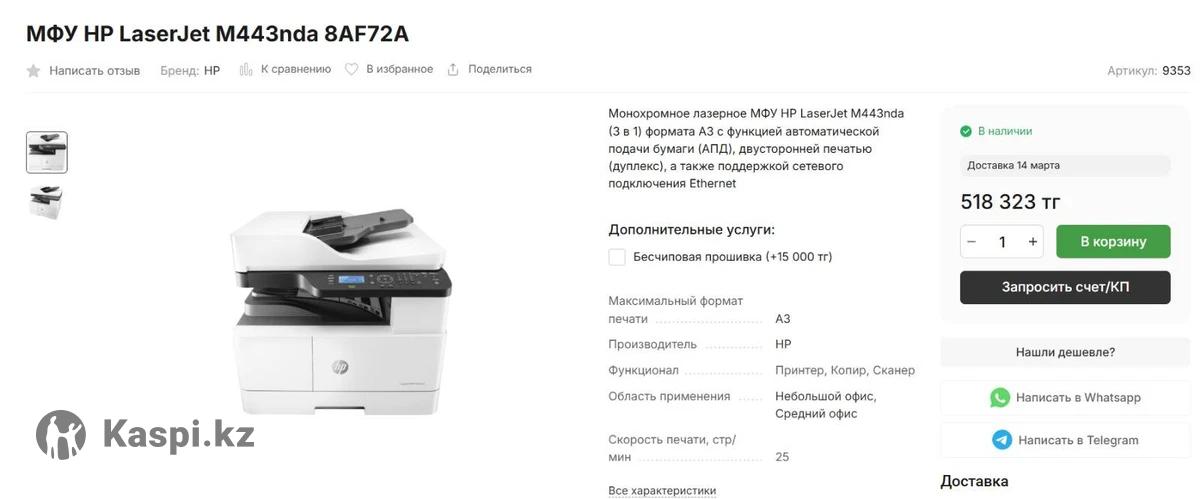Click the Нашли дешевле? button

1065,352
